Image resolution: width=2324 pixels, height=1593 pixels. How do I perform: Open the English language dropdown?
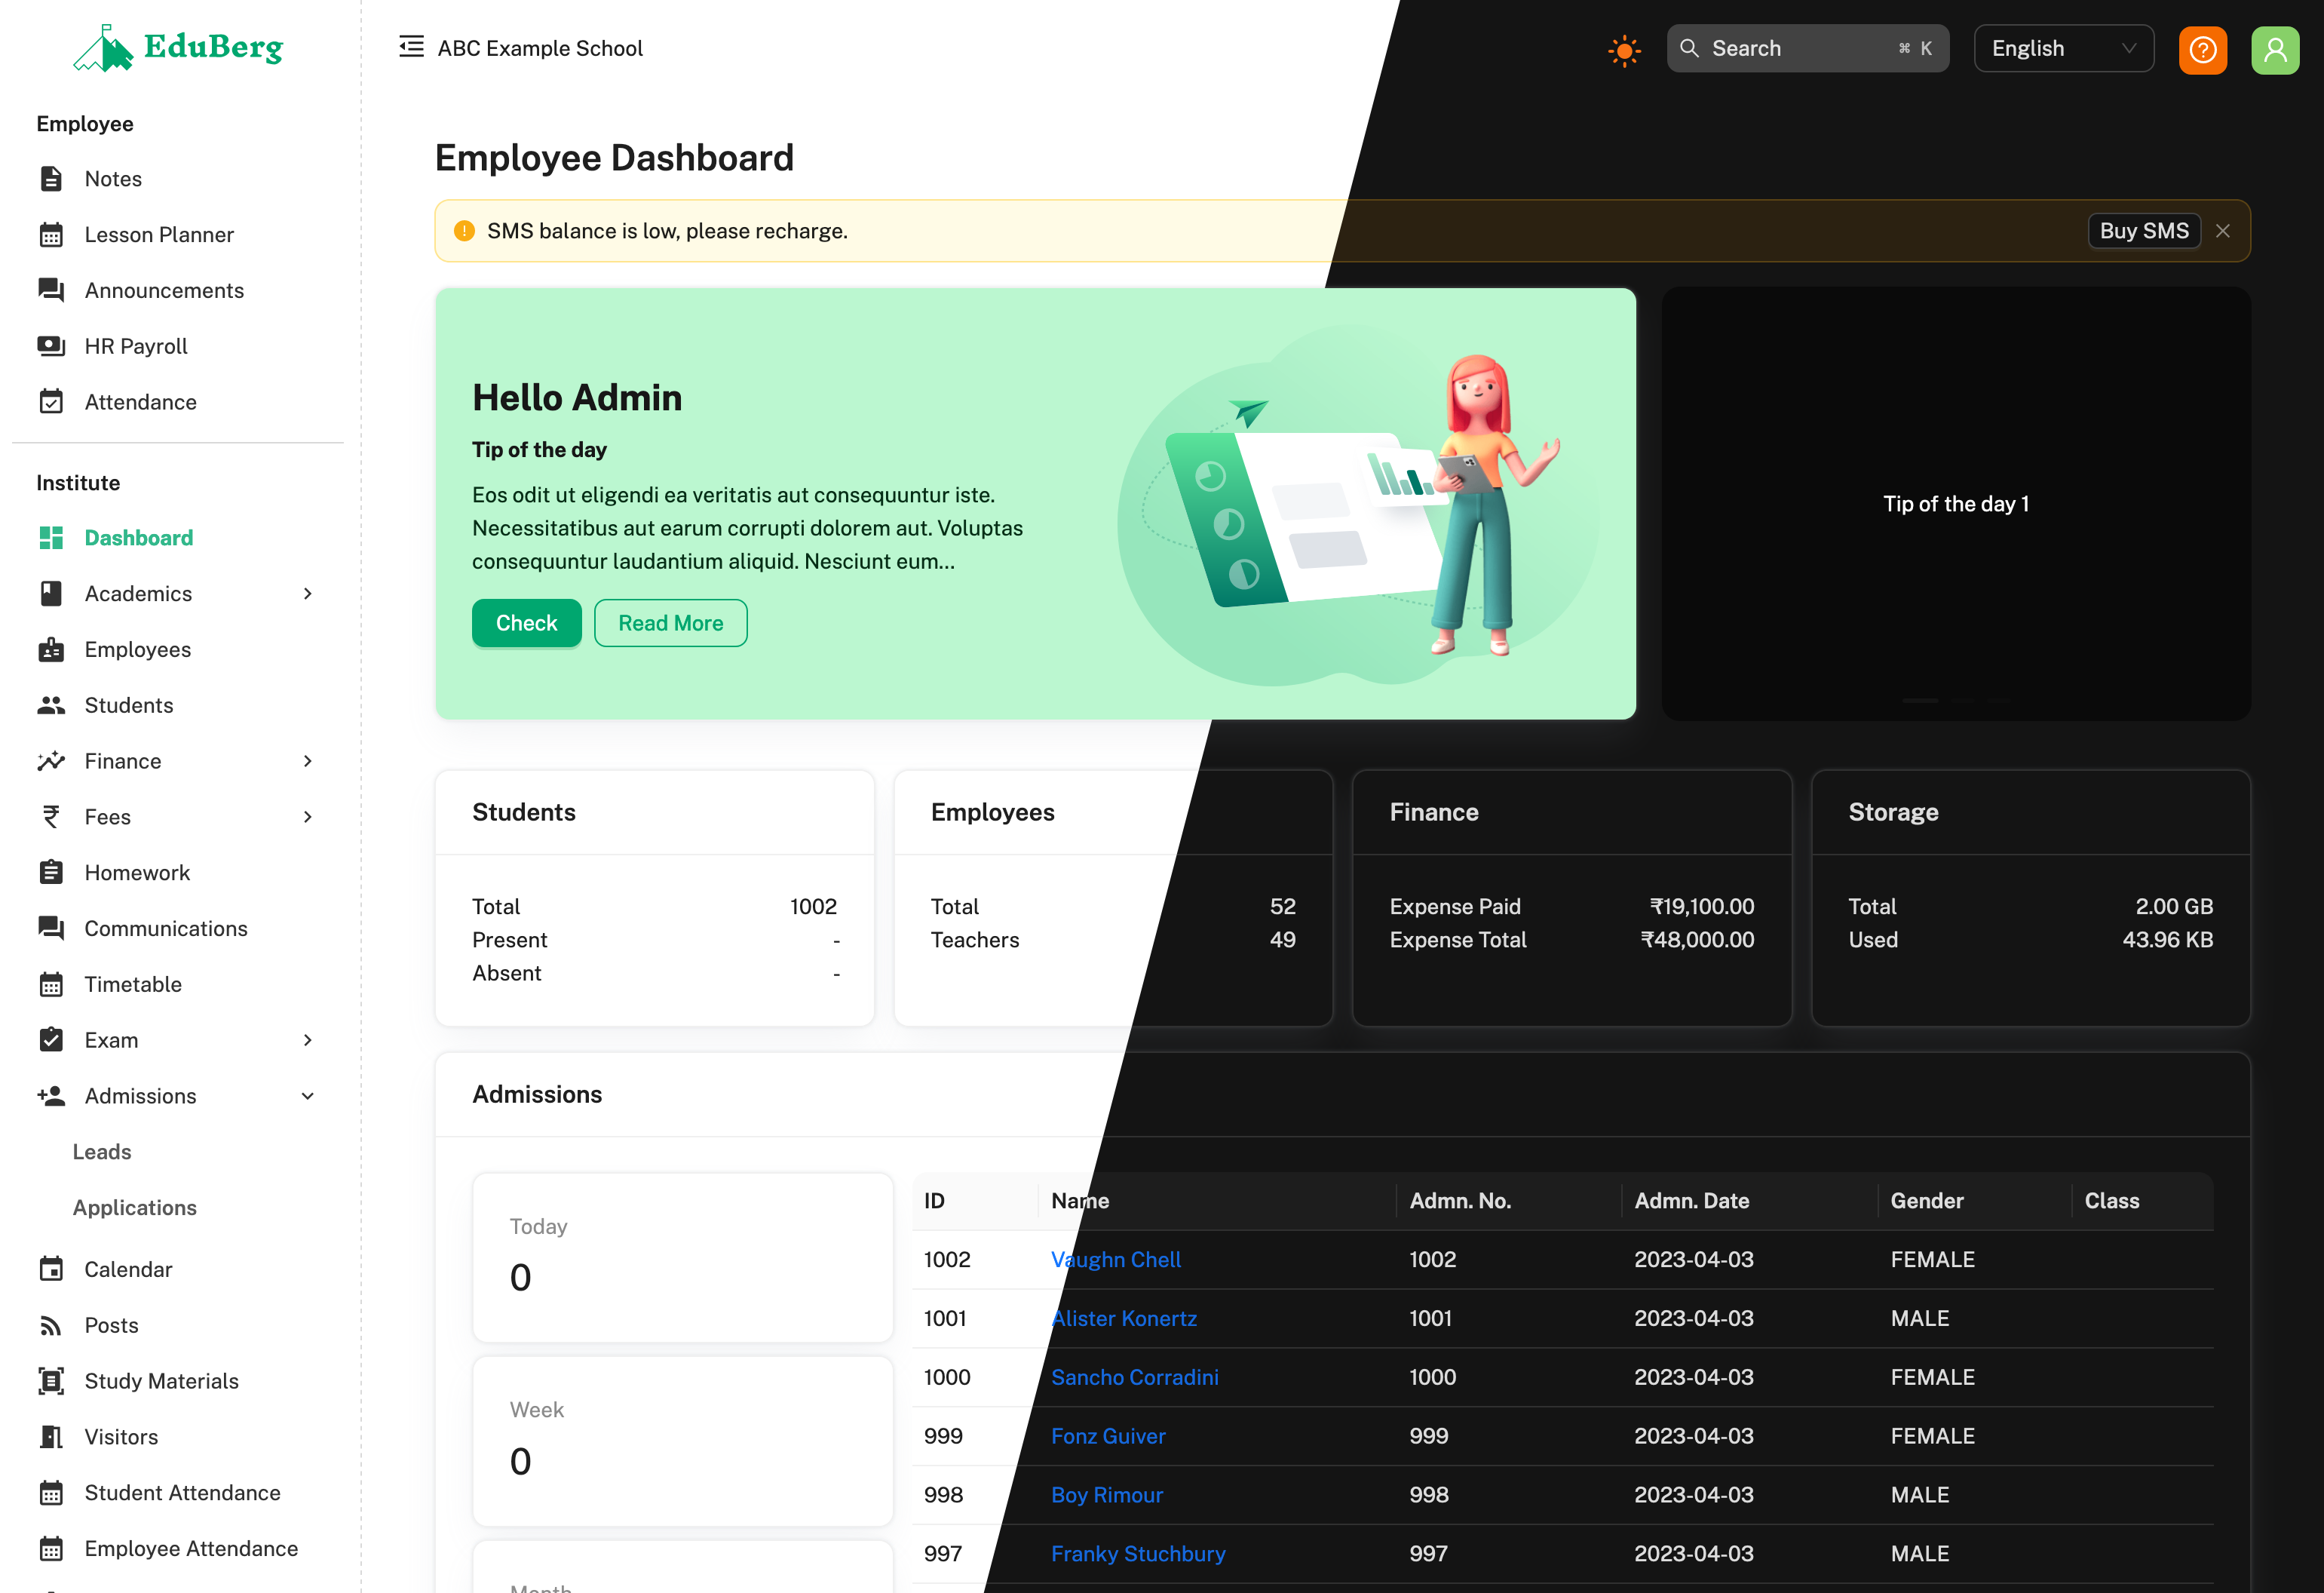coord(2064,48)
